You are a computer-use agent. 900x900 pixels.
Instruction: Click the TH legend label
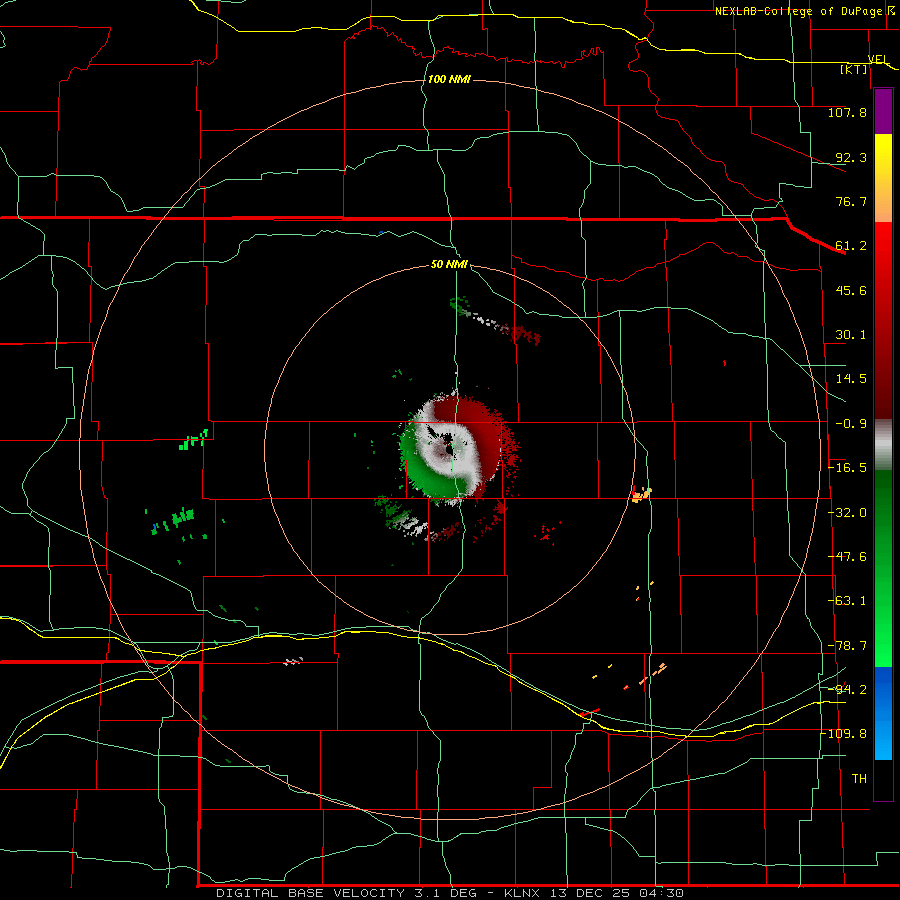click(859, 779)
